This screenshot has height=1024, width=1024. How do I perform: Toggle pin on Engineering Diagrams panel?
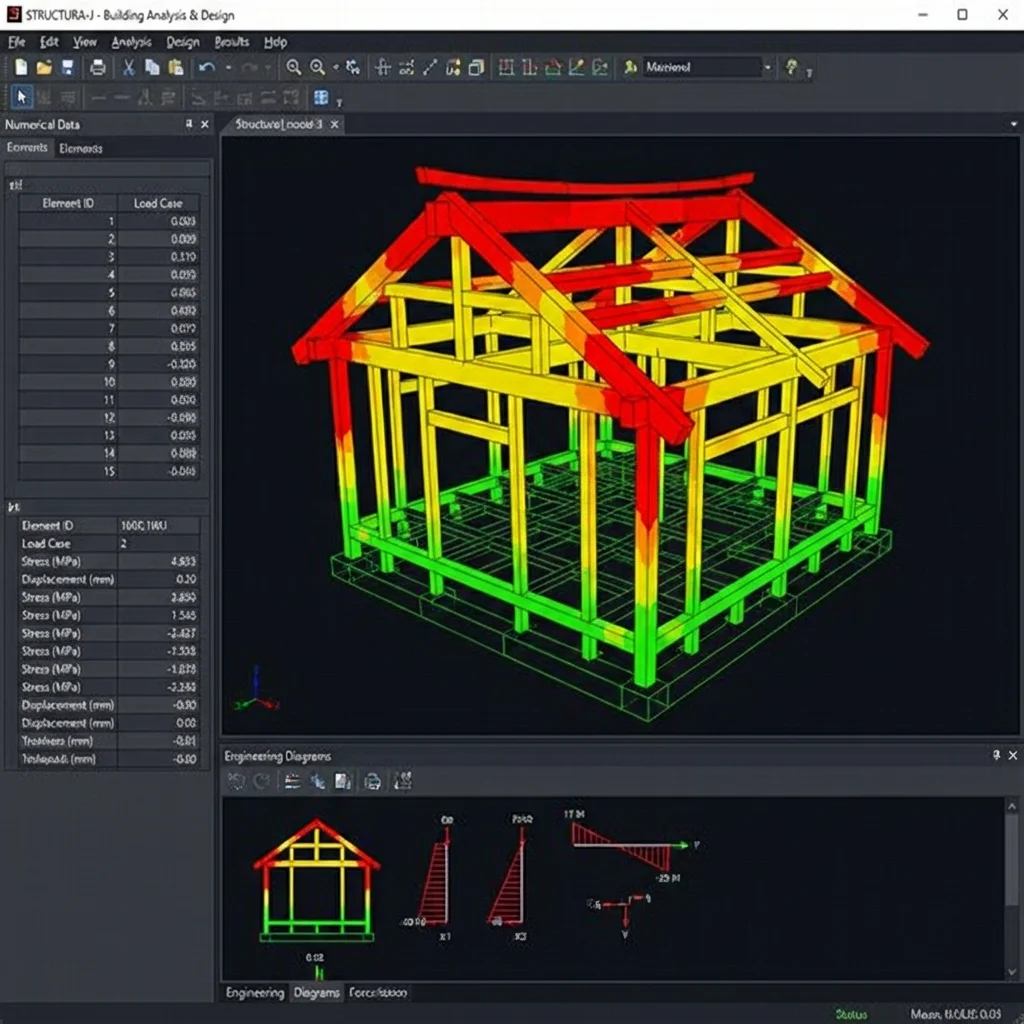pyautogui.click(x=996, y=756)
